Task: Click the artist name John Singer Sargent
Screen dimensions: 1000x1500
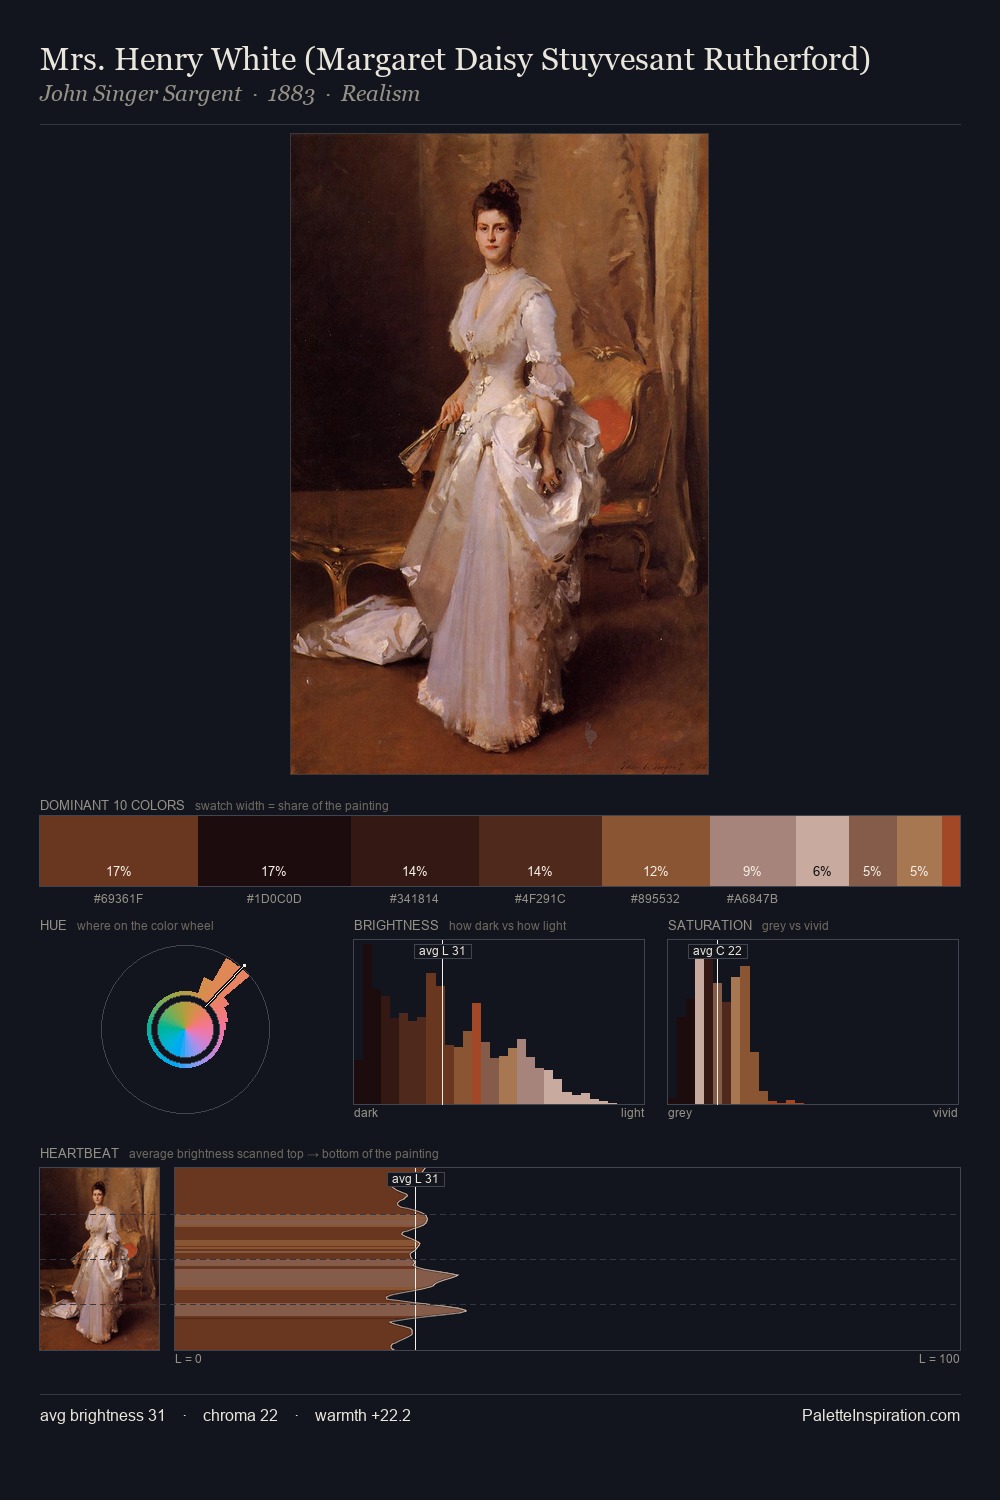Action: pos(140,94)
